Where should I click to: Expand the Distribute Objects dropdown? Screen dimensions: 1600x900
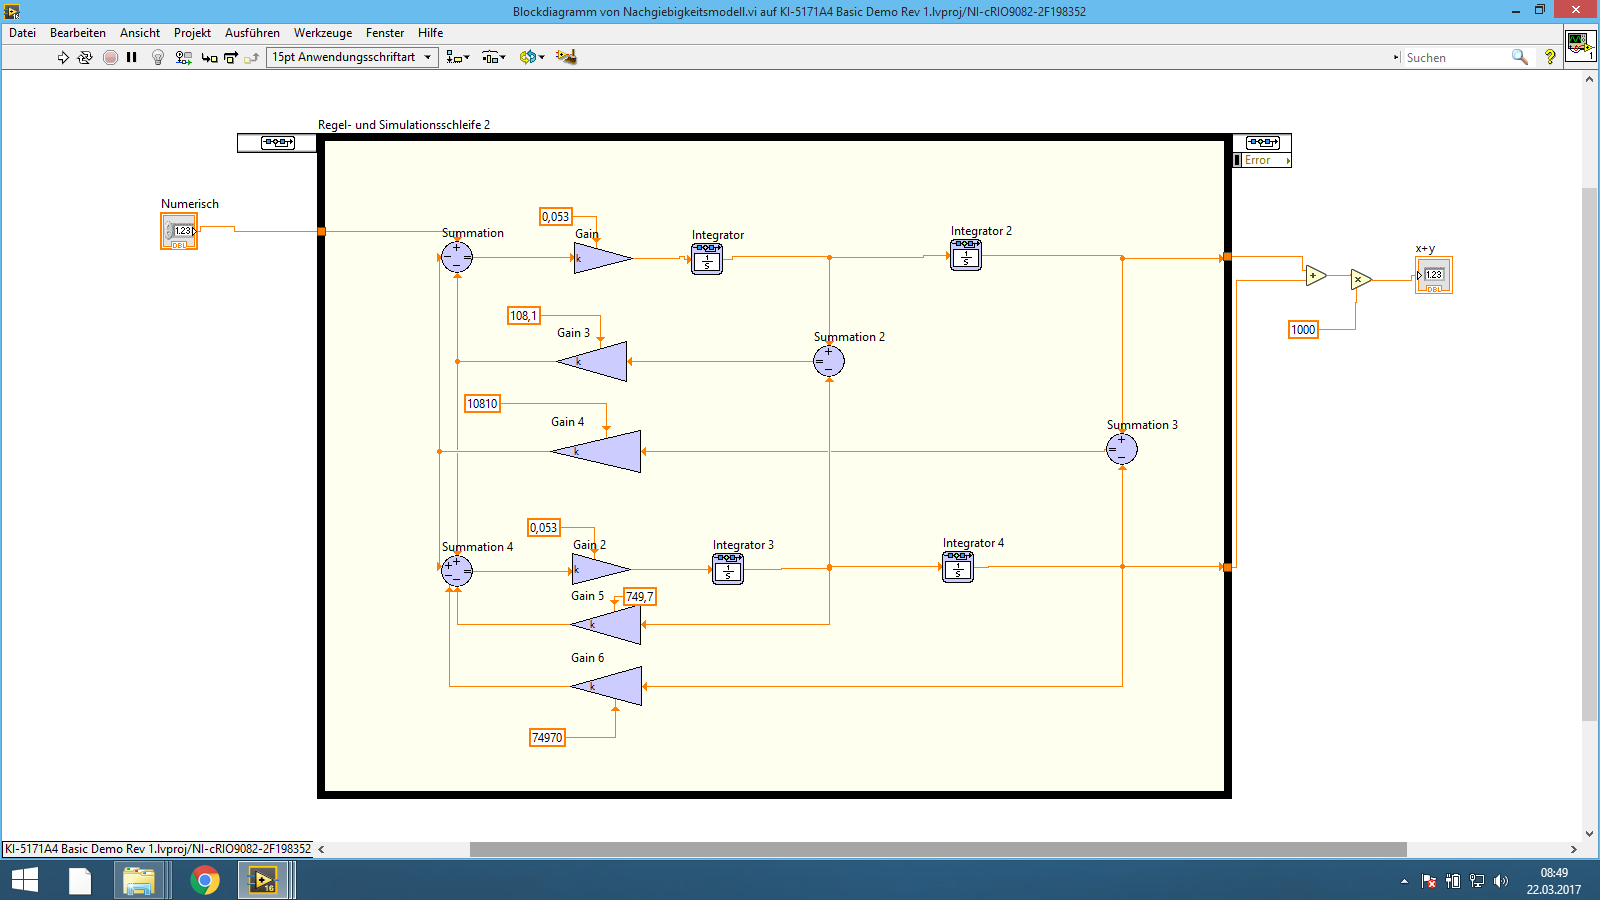(x=493, y=58)
